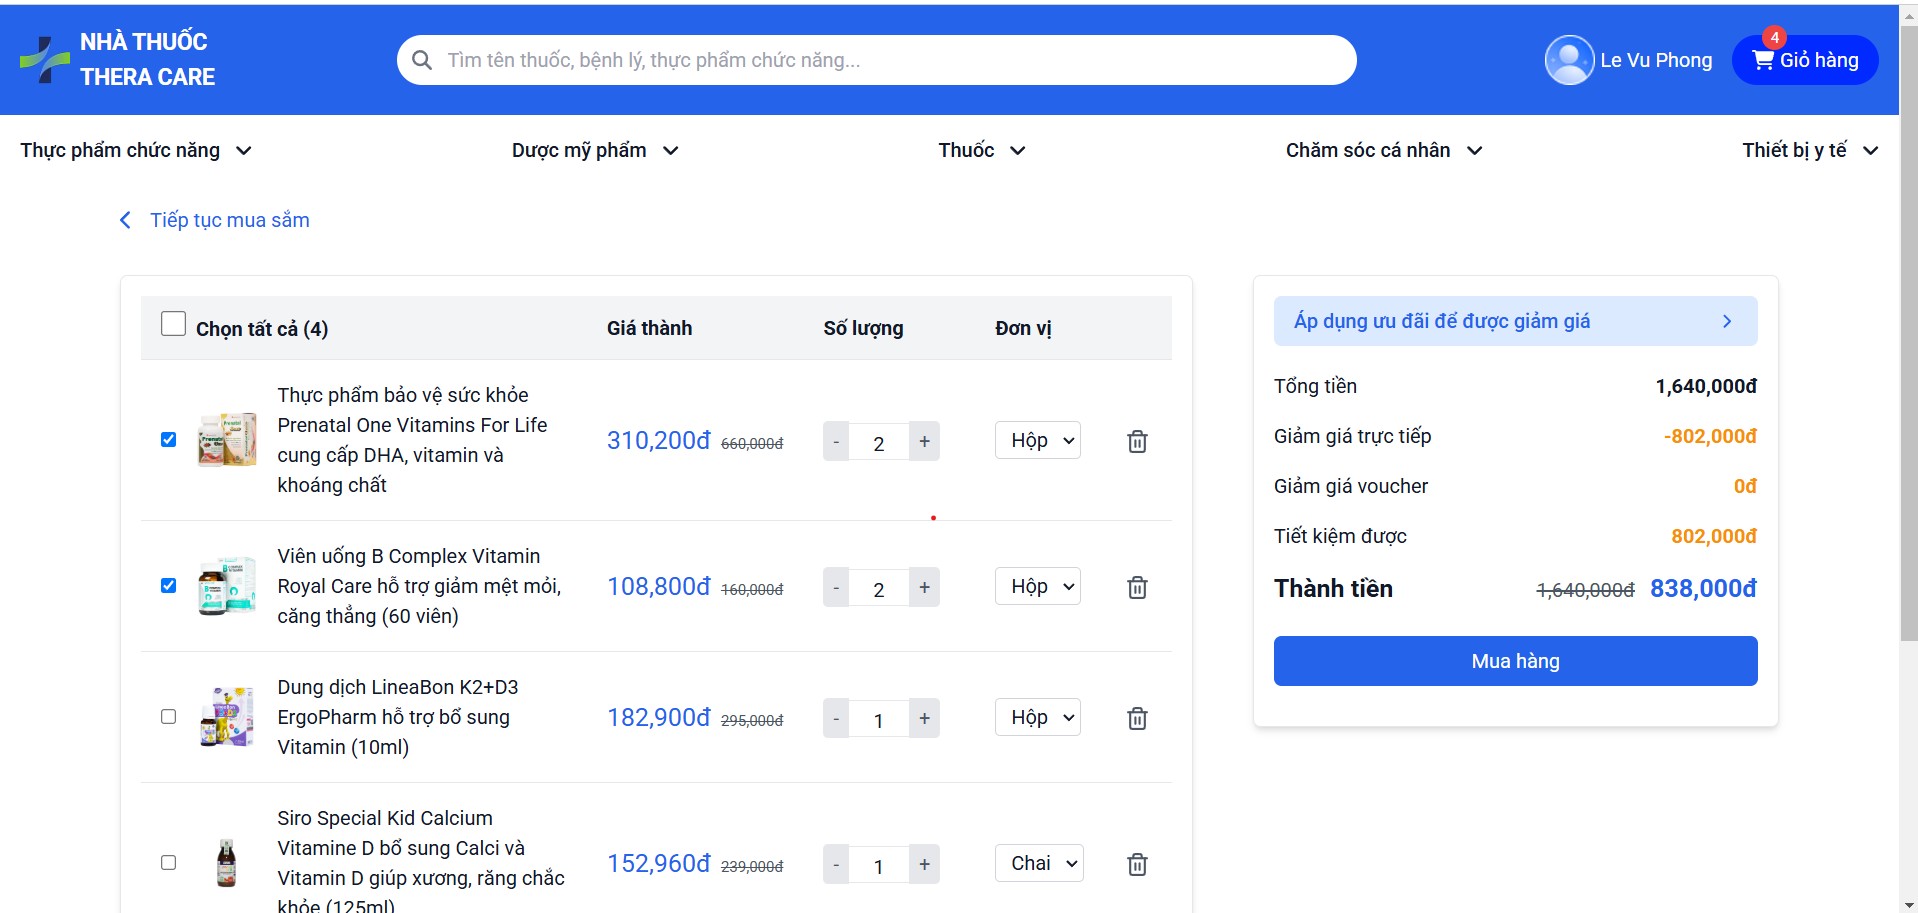Screen dimensions: 1918x913
Task: Remove the B Complex Vitamin item
Action: [x=1137, y=587]
